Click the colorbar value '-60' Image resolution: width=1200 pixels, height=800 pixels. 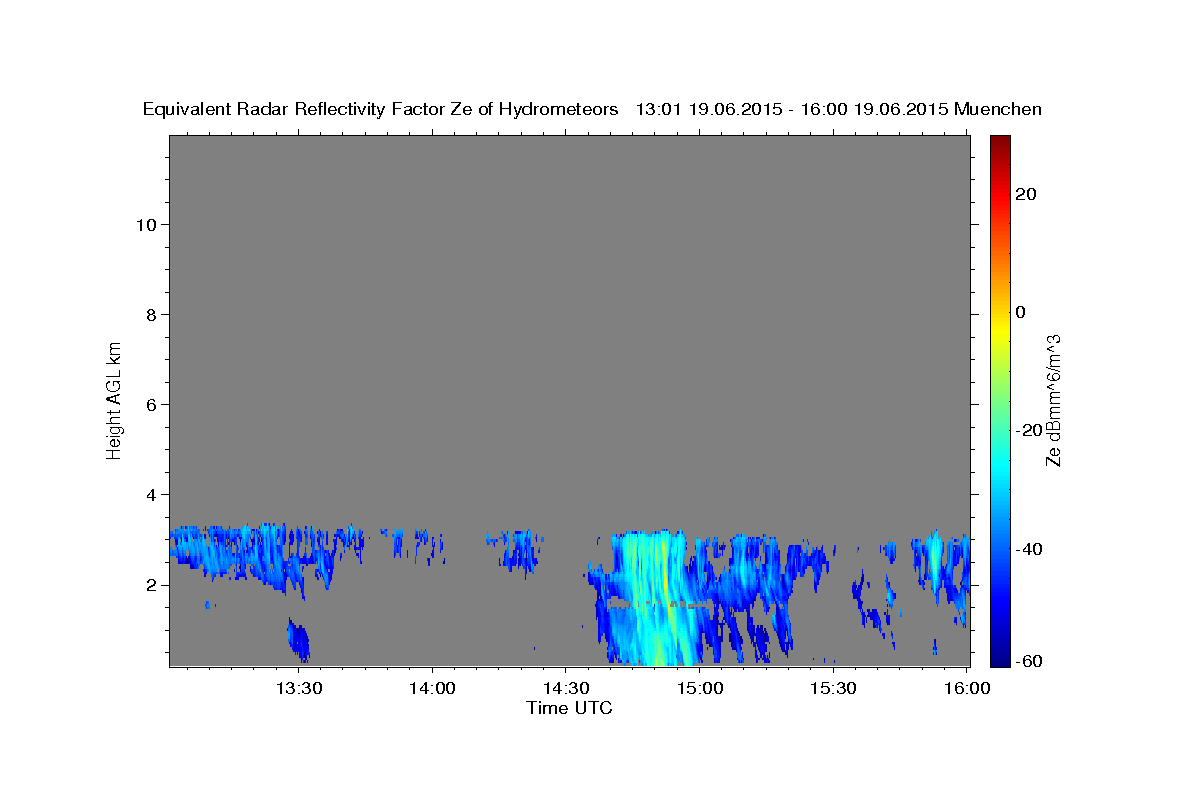tap(1030, 660)
